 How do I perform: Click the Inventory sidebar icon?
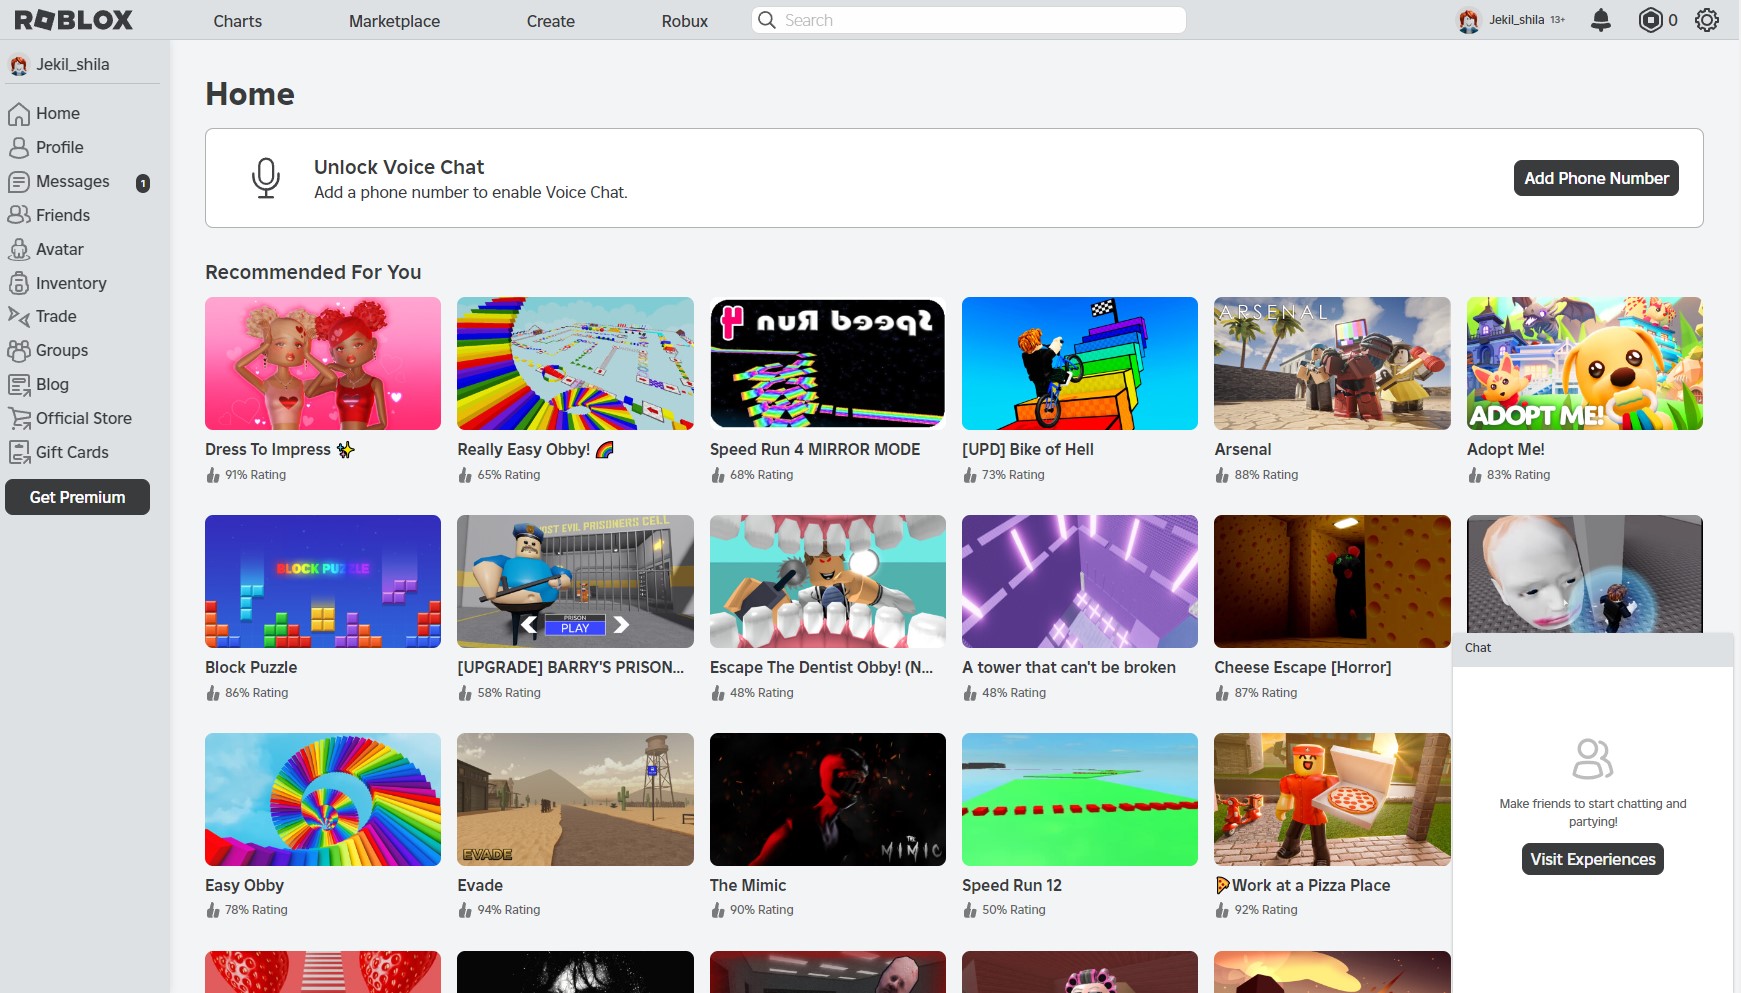[19, 283]
